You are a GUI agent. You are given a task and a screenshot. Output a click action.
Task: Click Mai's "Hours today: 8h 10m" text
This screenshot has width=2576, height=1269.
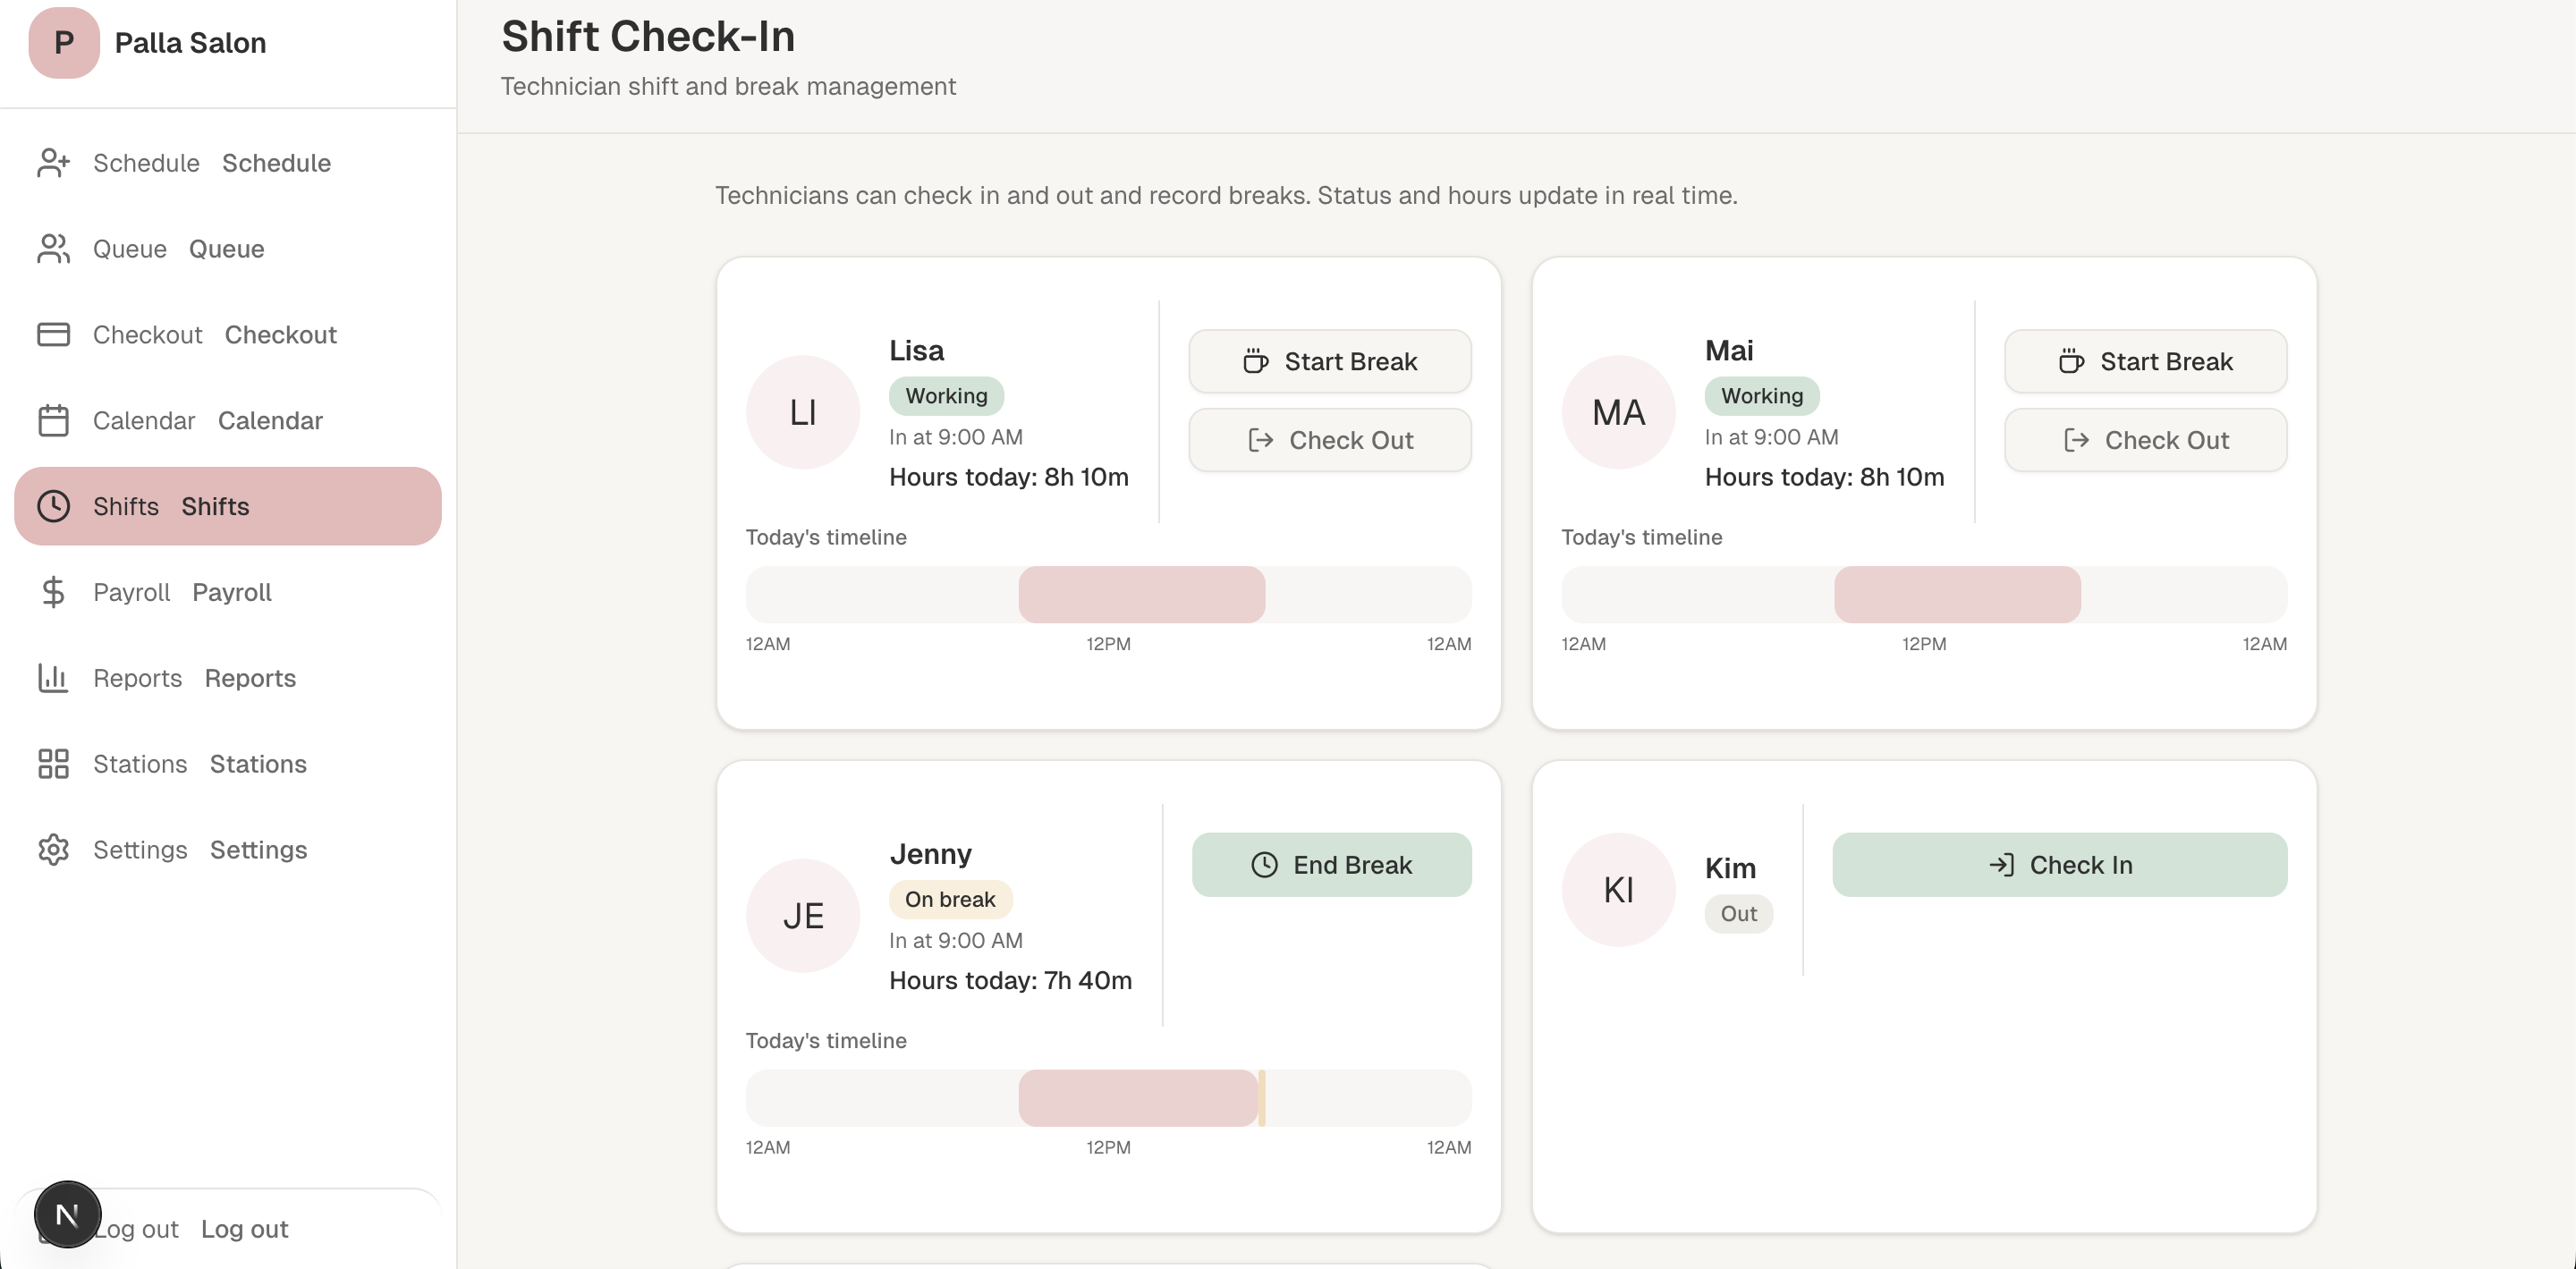click(x=1825, y=477)
